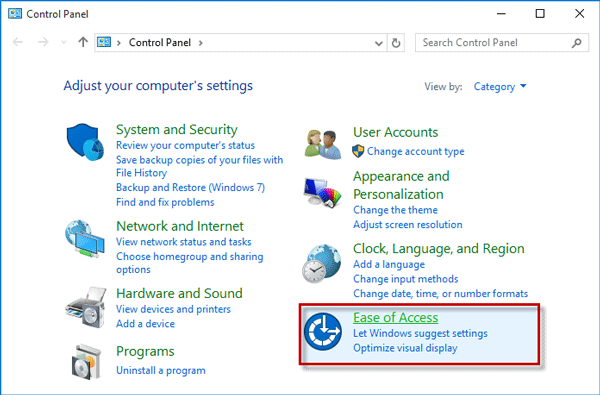The image size is (600, 395).
Task: Click Add a language
Action: [x=389, y=264]
